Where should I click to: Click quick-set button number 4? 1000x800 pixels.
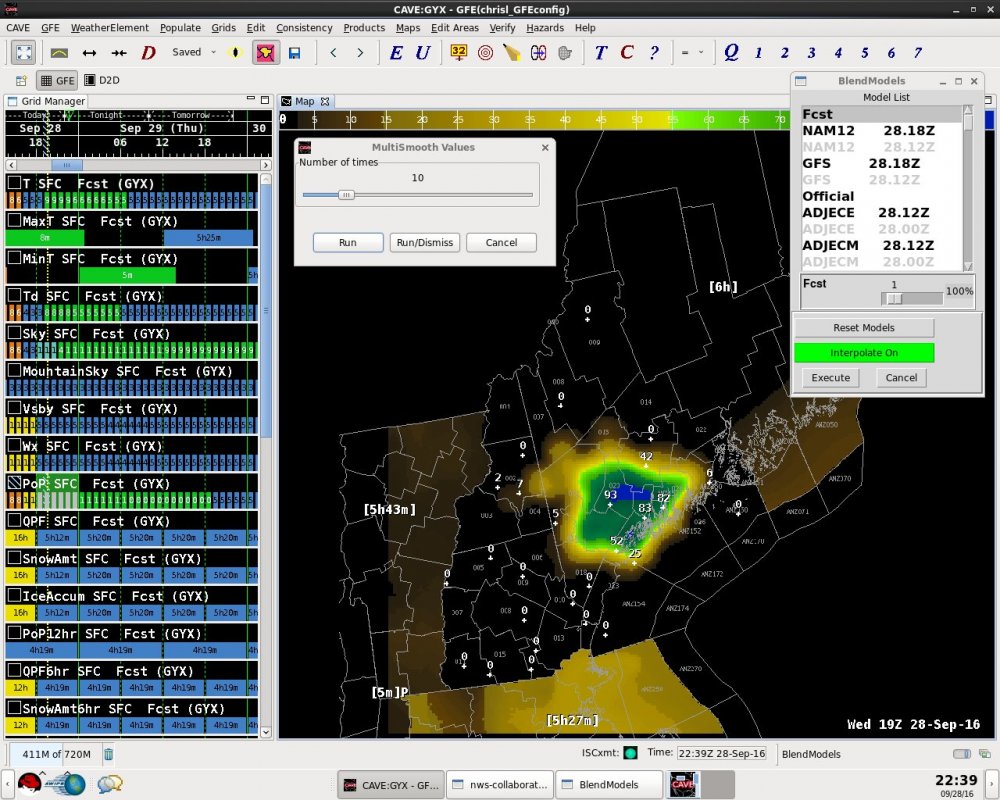coord(838,53)
